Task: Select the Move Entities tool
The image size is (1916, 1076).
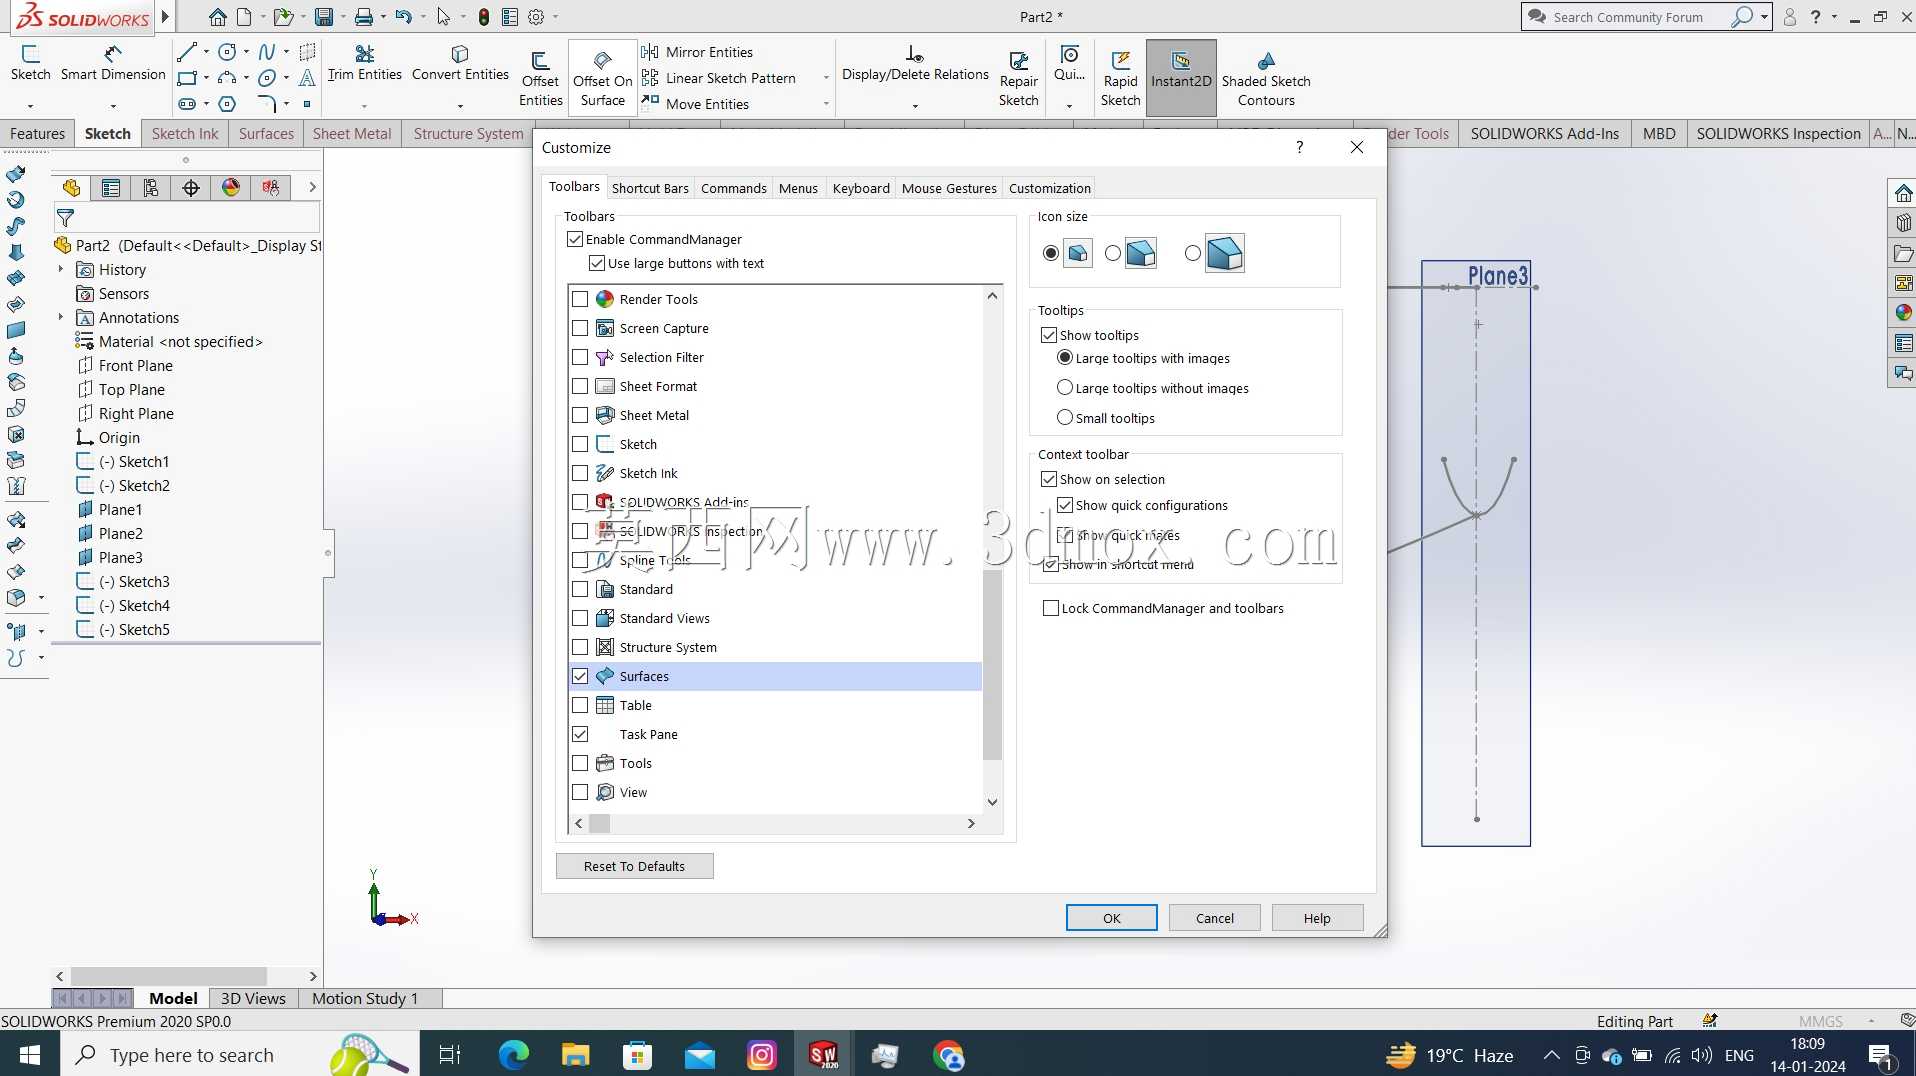Action: point(696,104)
